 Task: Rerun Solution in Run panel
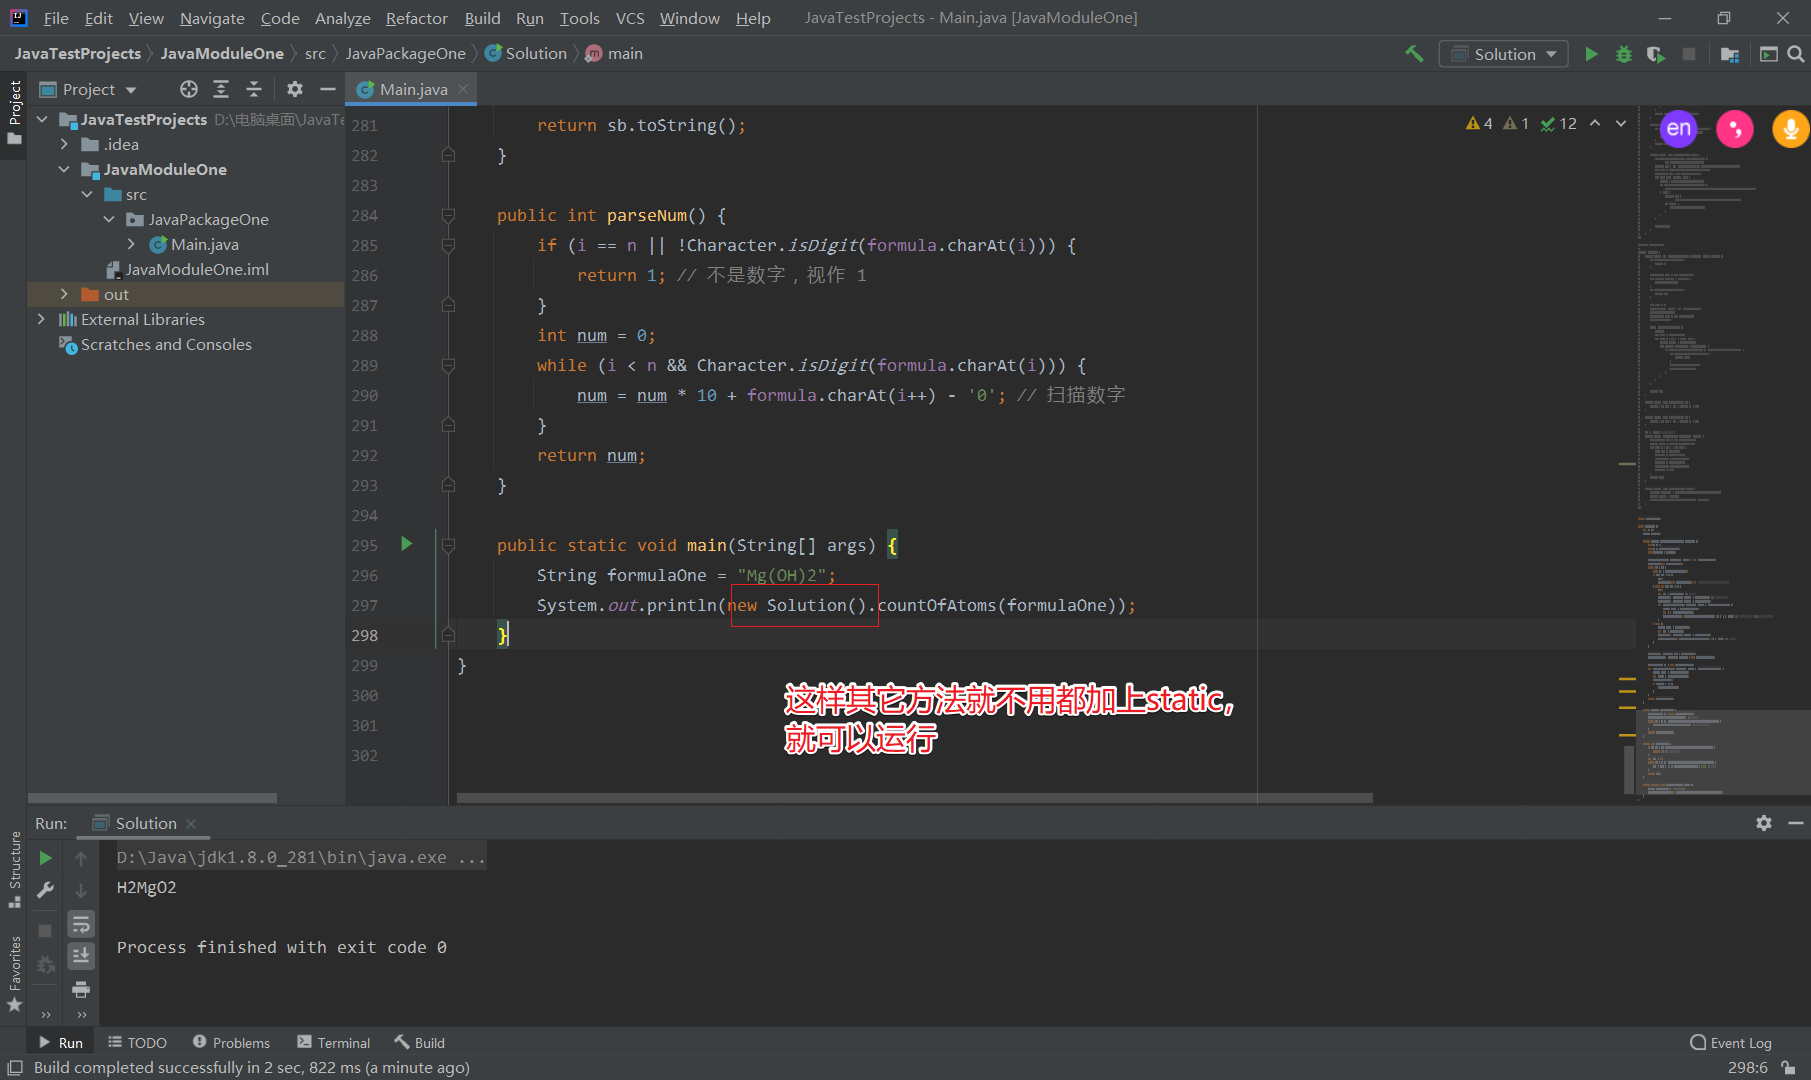(45, 858)
